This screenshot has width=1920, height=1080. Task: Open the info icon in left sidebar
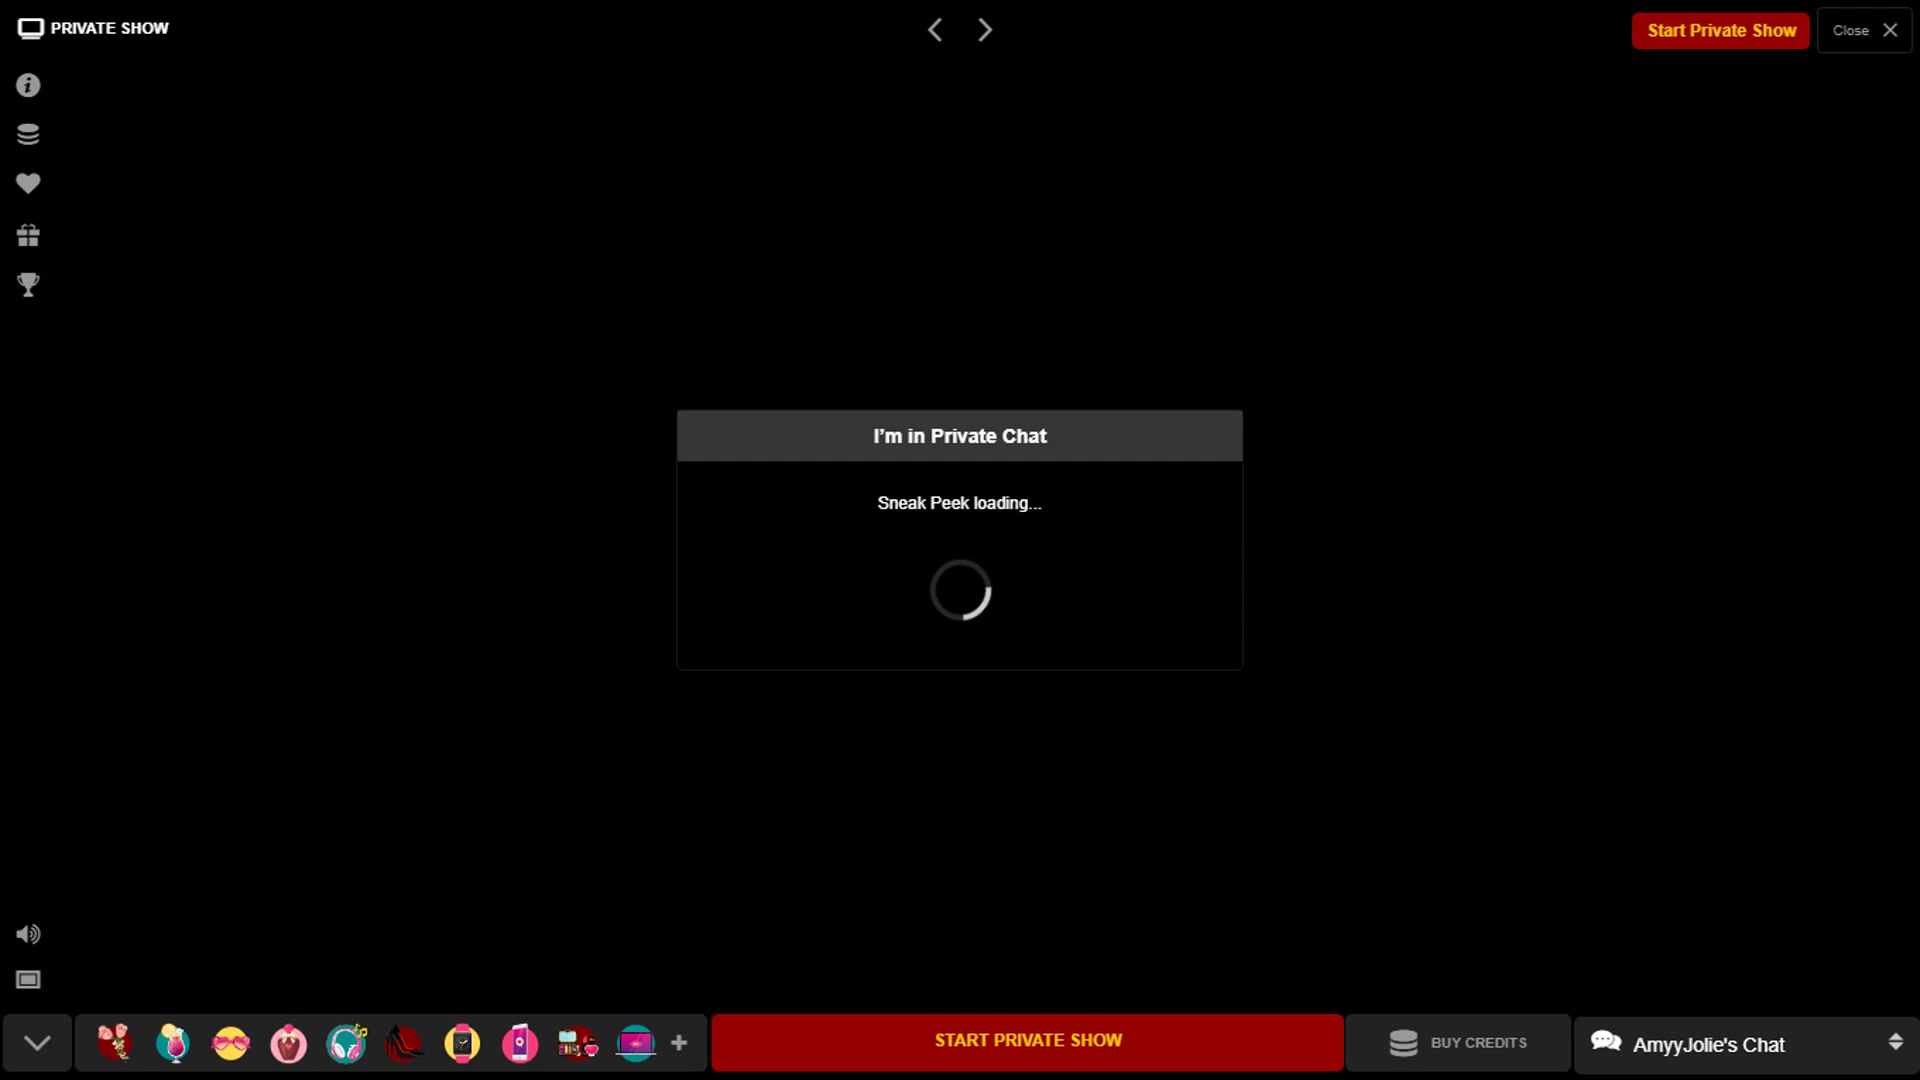28,85
